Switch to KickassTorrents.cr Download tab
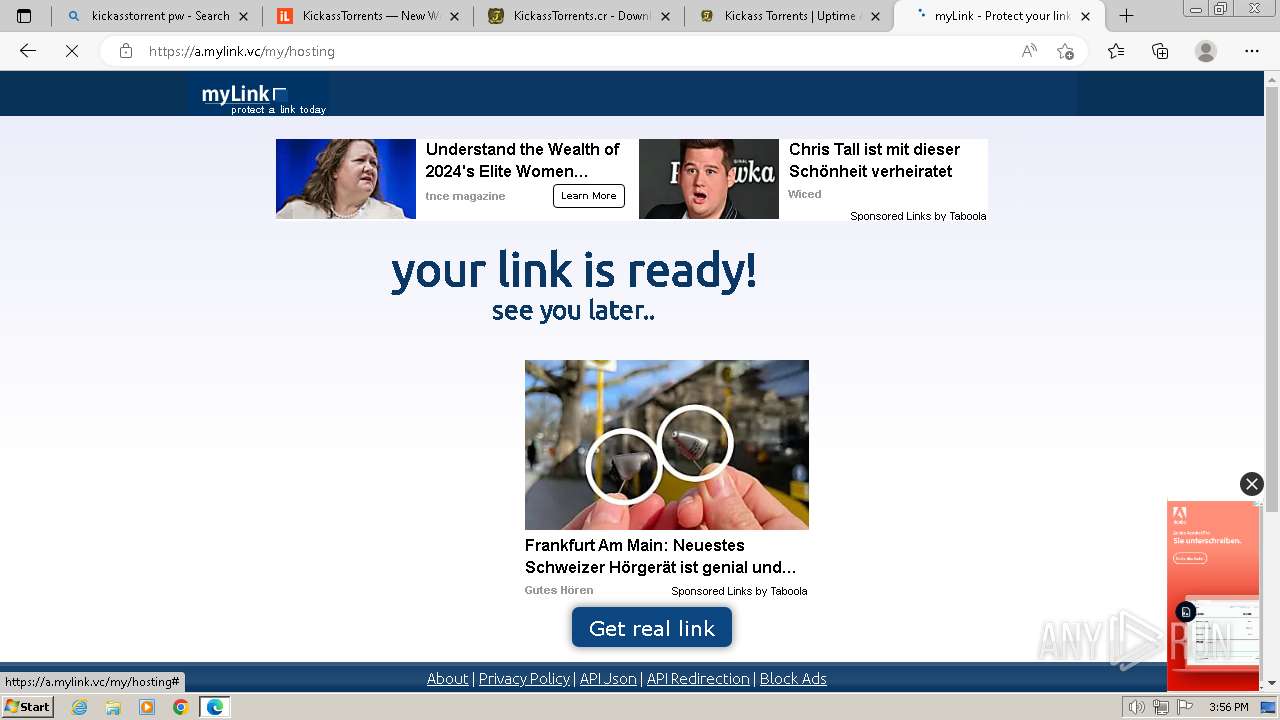The height and width of the screenshot is (720, 1280). 579,16
